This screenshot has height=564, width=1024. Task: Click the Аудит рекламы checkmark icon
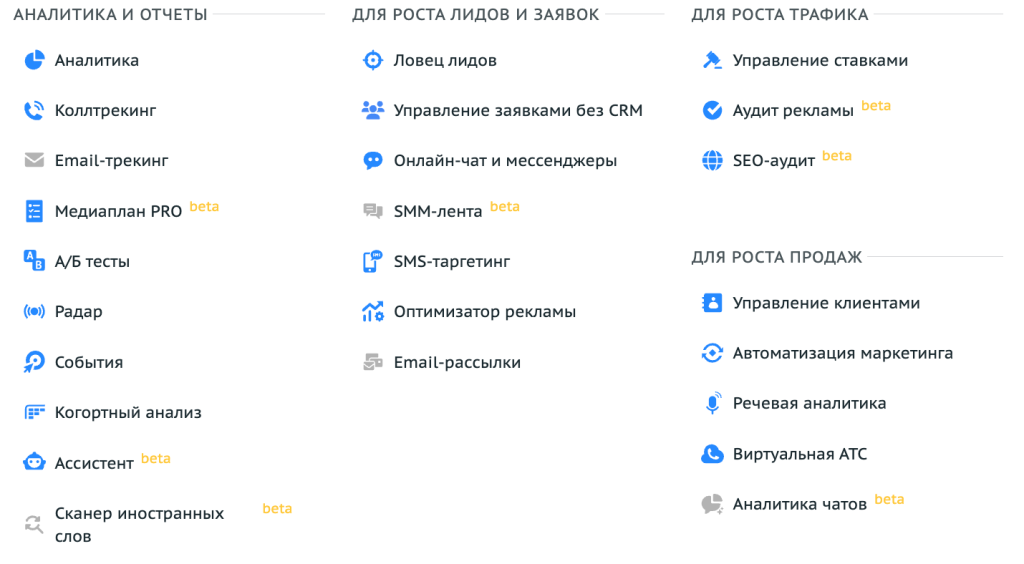(x=712, y=110)
